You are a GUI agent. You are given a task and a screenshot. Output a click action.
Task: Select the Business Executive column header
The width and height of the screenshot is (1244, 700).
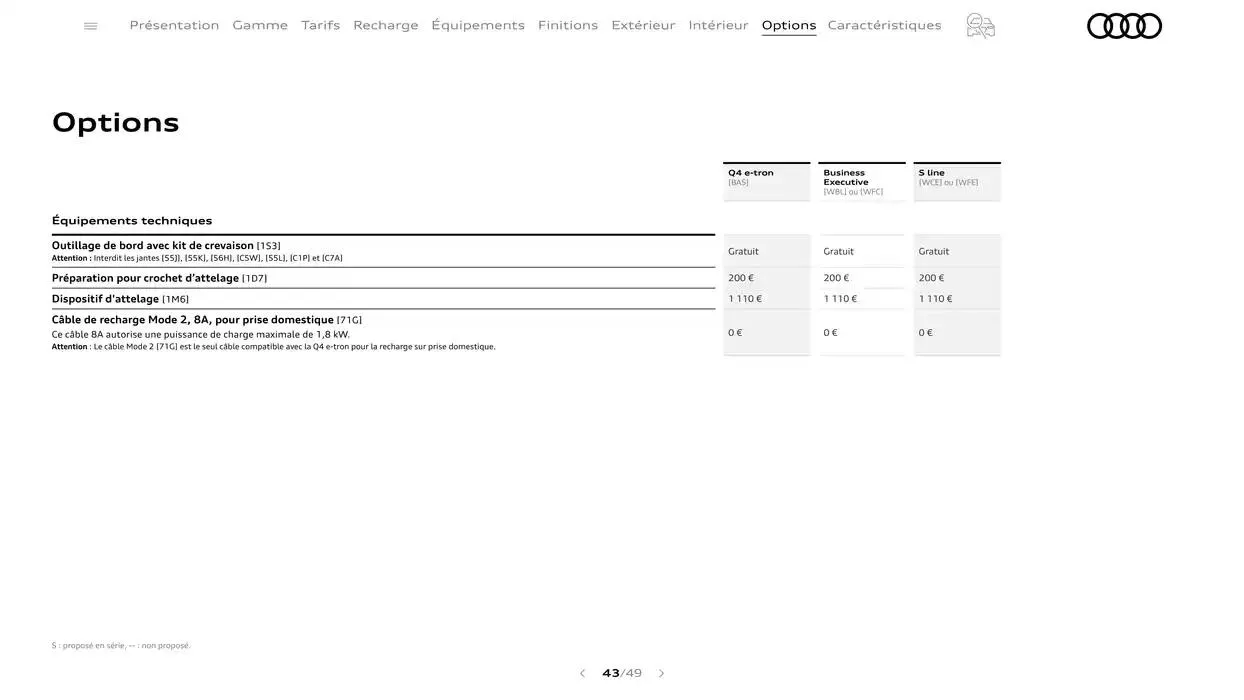pyautogui.click(x=862, y=180)
